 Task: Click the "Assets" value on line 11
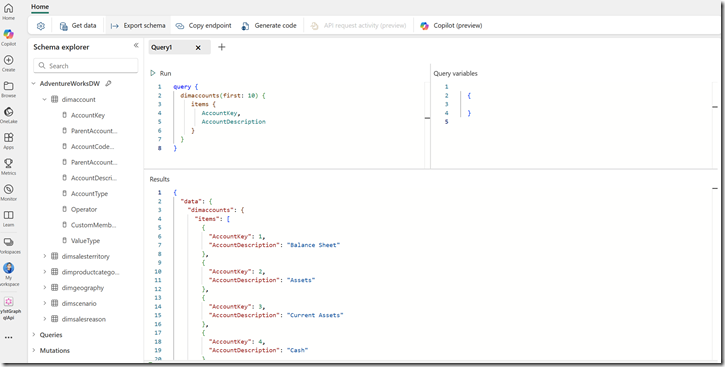tap(301, 280)
